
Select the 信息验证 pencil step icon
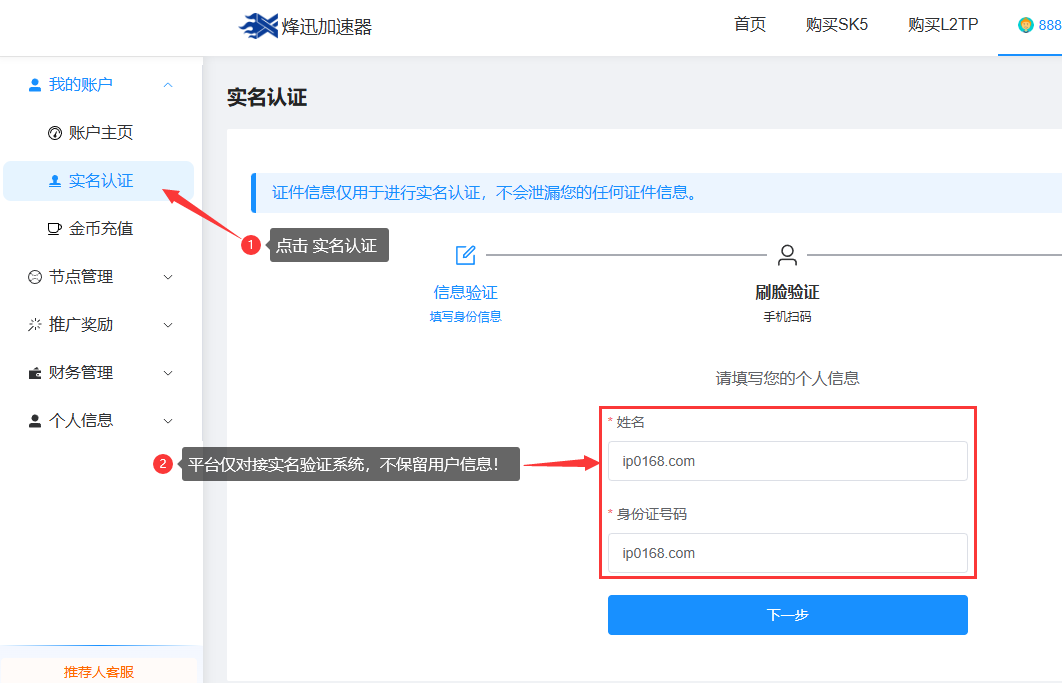click(x=464, y=255)
